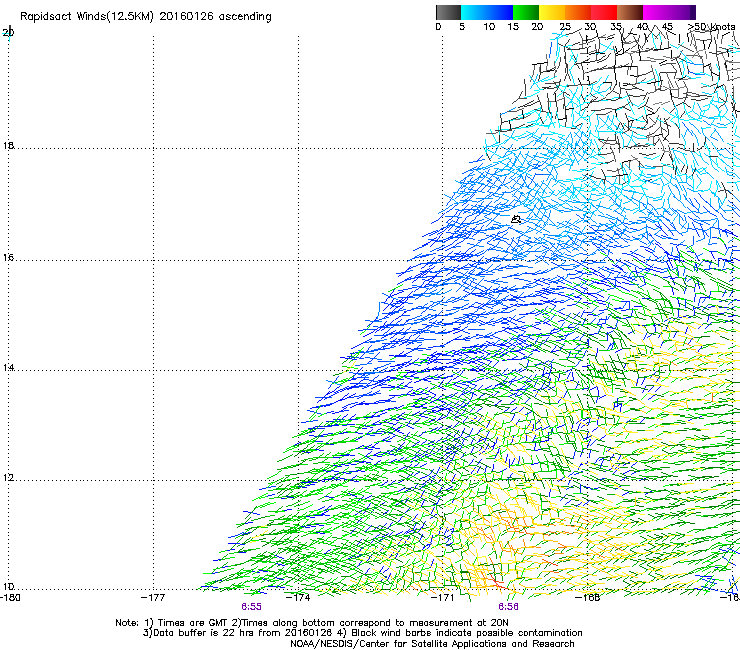Click the '25' knots legend label
Viewport: 740px width, 650px height.
coord(565,27)
